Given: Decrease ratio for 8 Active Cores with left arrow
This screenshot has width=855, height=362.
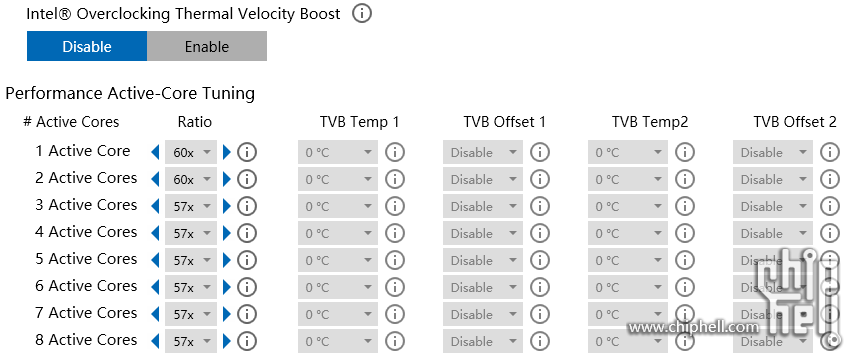Looking at the screenshot, I should 155,341.
